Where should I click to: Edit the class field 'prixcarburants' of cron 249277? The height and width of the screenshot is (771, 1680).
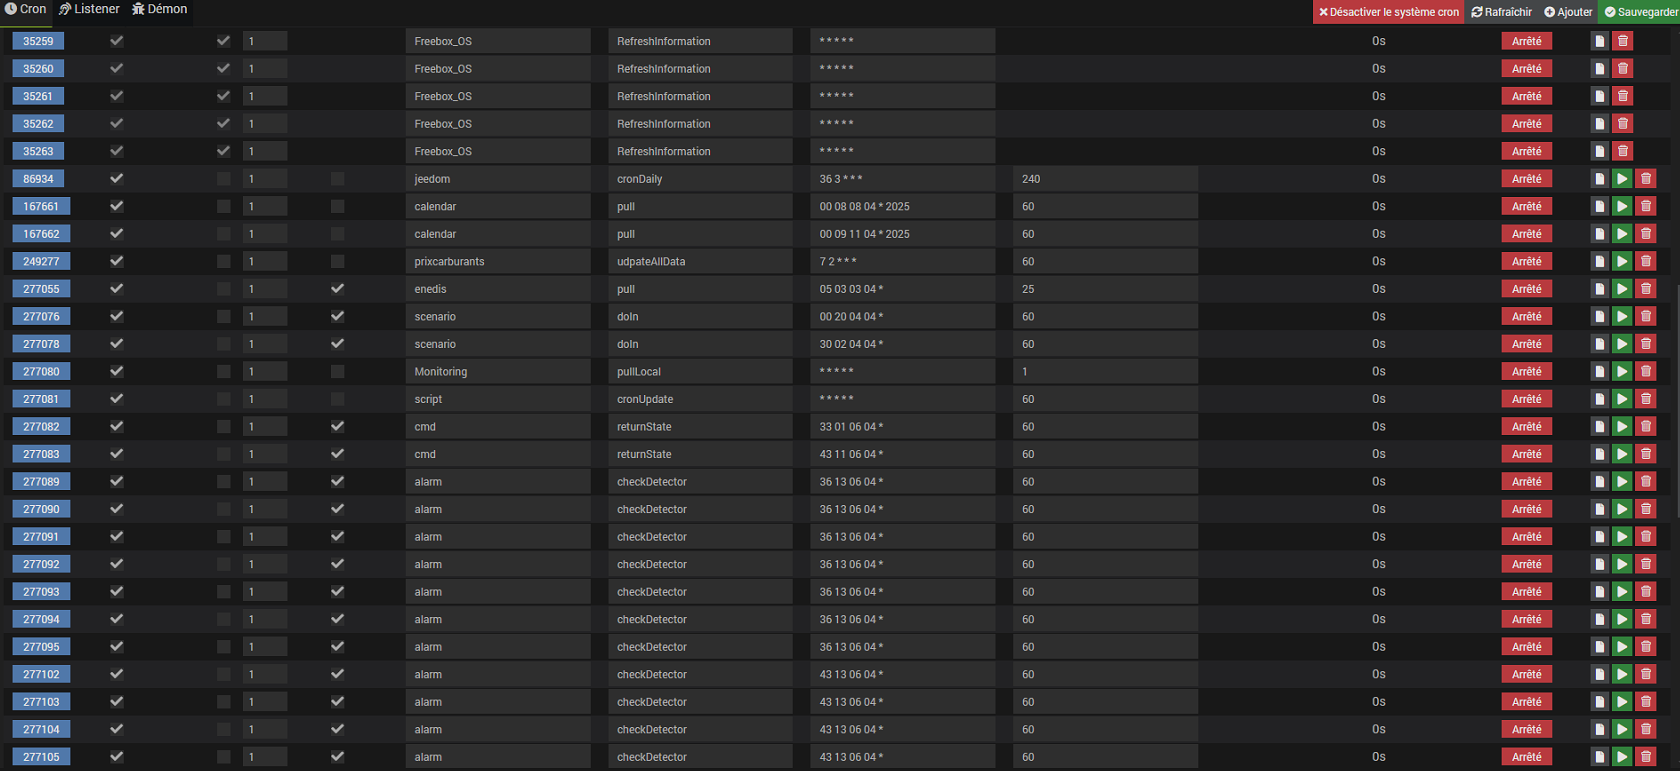pos(498,261)
